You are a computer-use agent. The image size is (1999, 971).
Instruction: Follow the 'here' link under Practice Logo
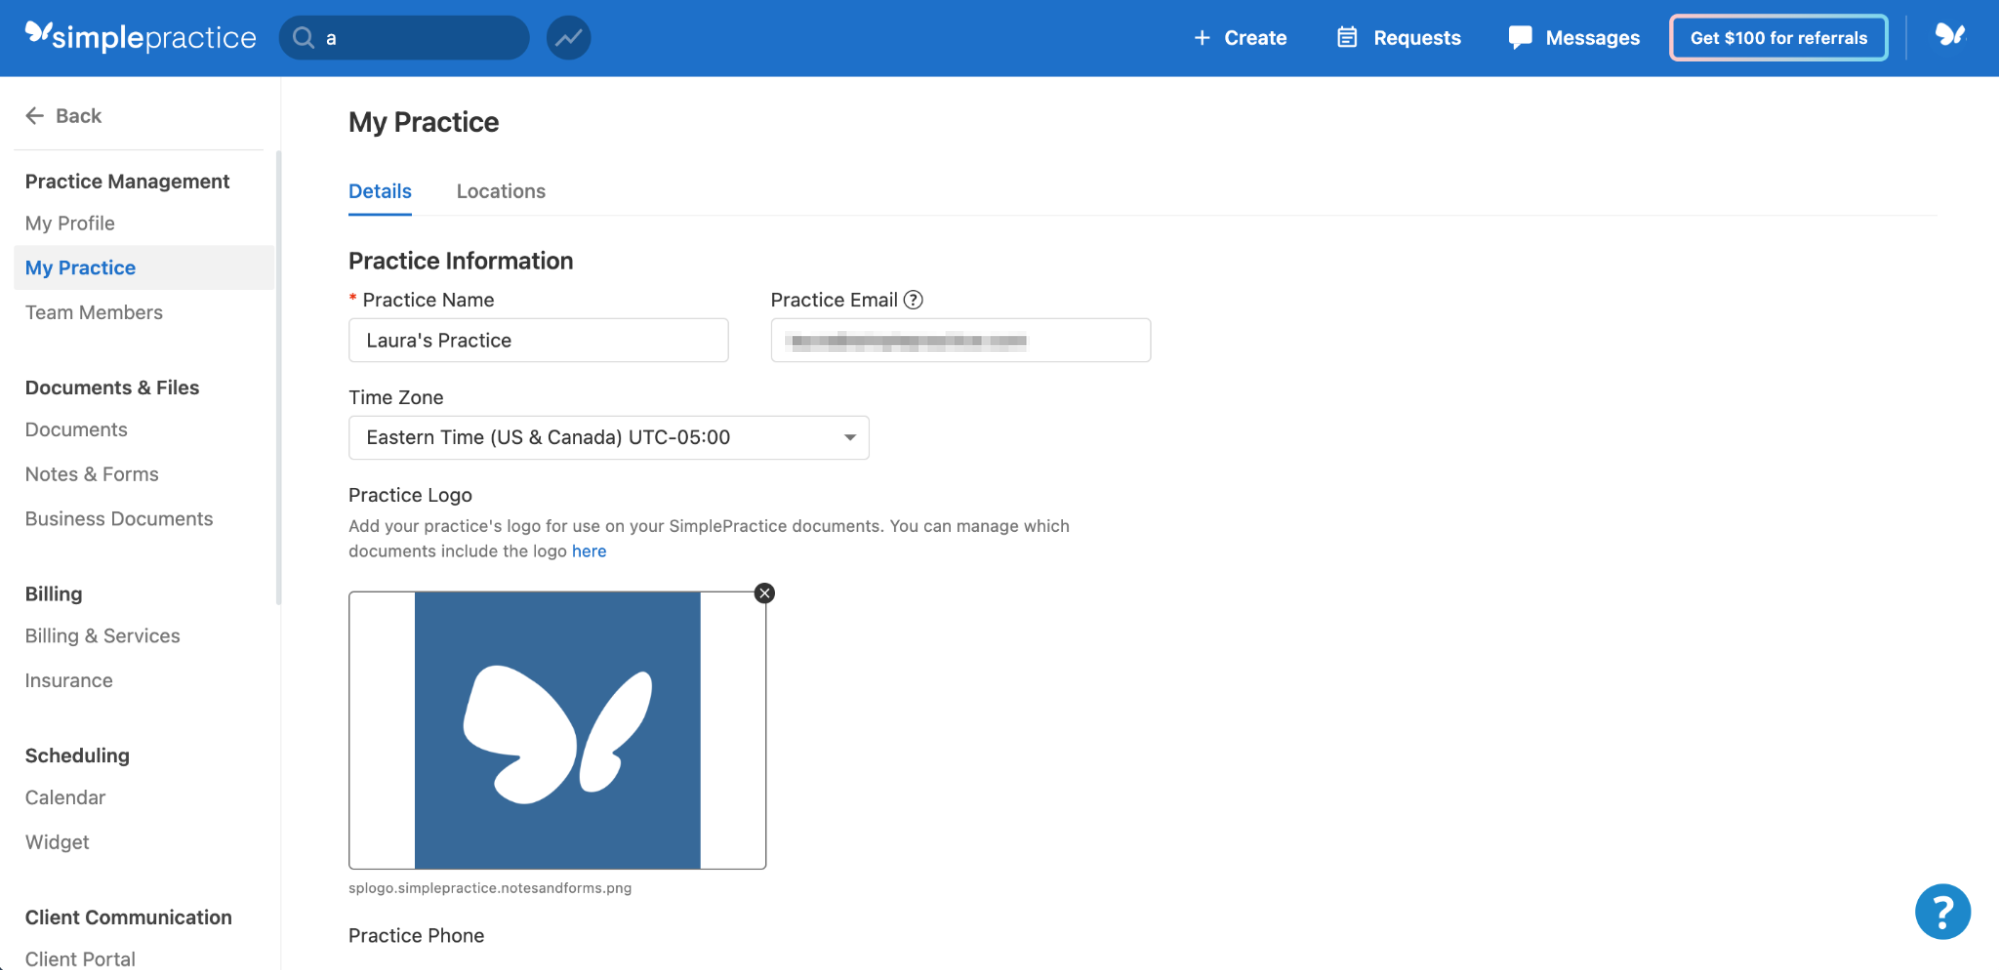(x=589, y=551)
